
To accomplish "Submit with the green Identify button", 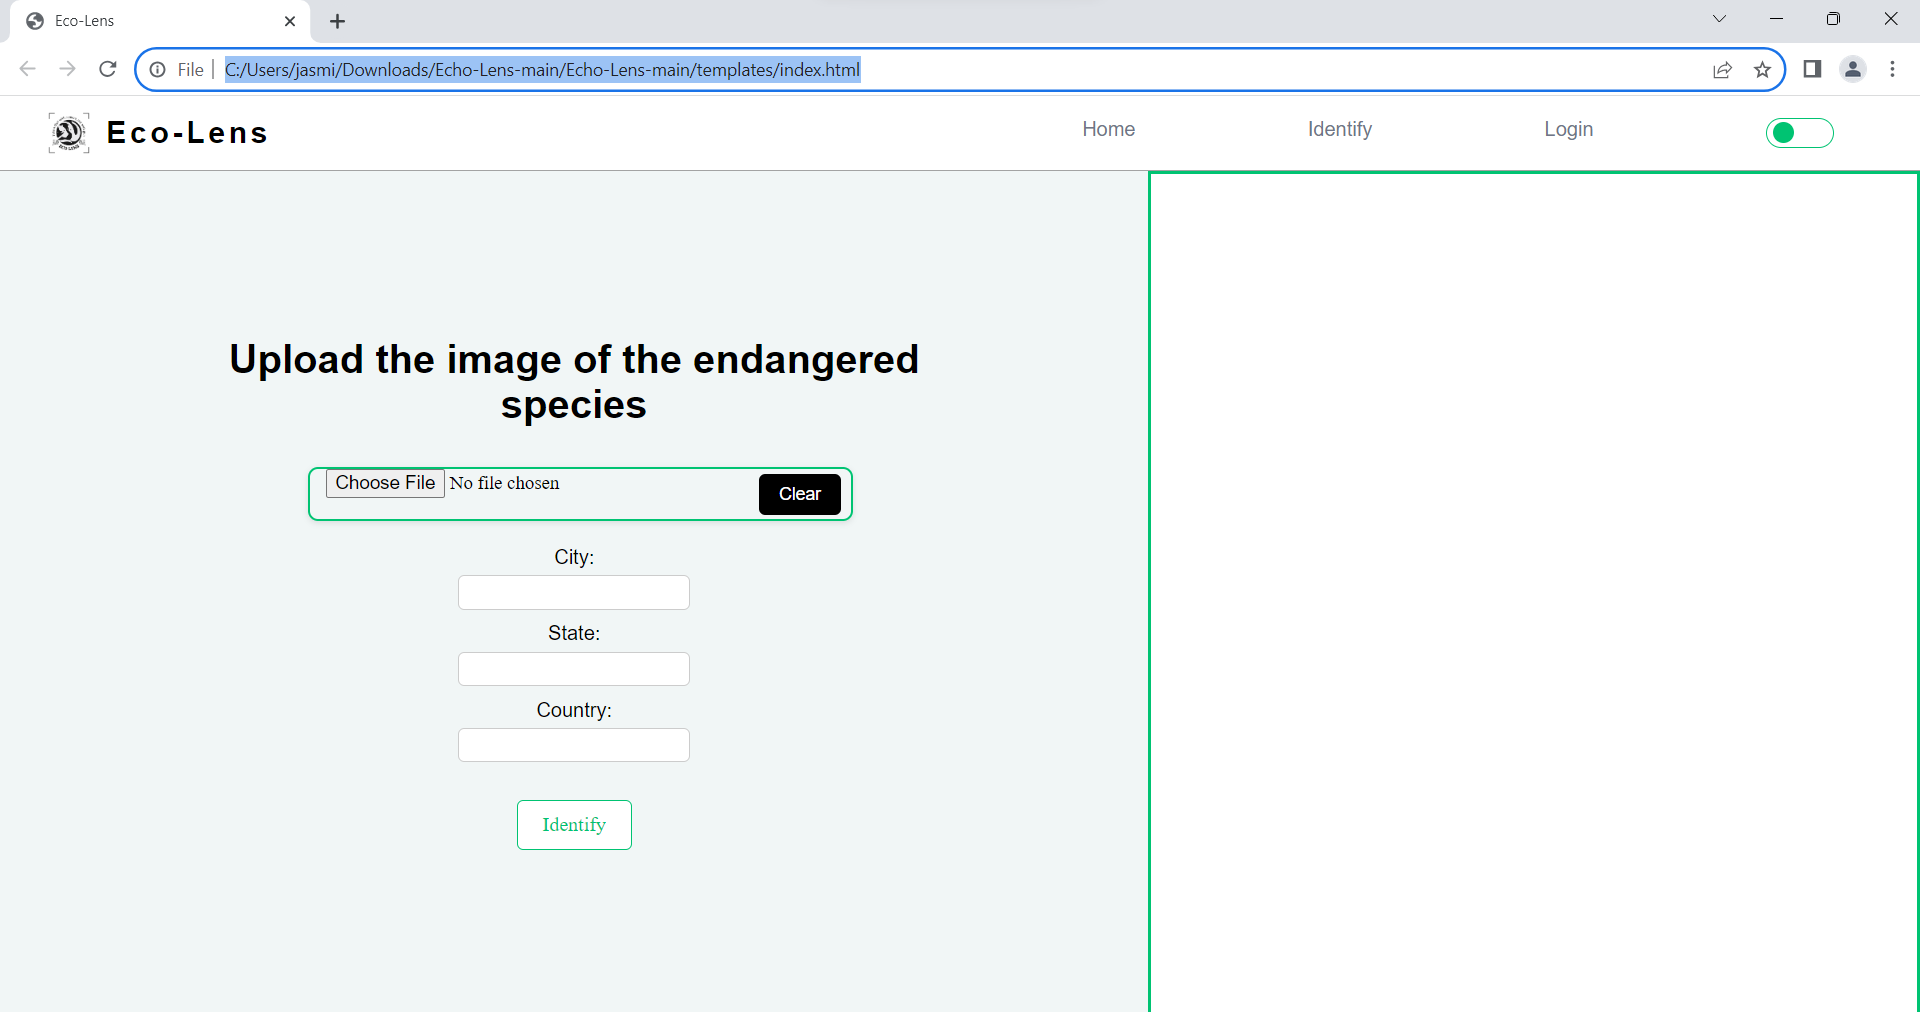I will 574,825.
